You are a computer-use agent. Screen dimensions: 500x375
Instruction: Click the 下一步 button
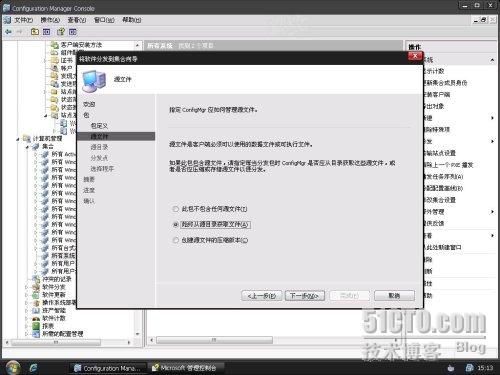pos(305,296)
